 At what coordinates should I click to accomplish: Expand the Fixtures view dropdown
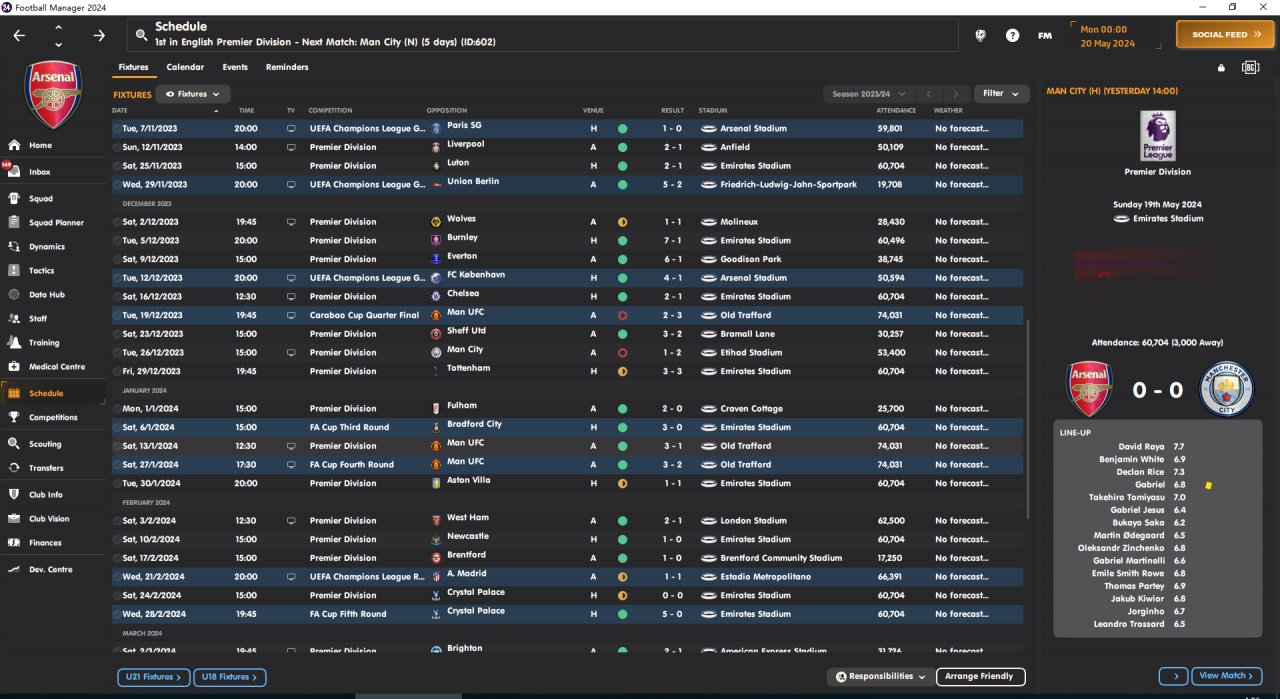coord(193,94)
